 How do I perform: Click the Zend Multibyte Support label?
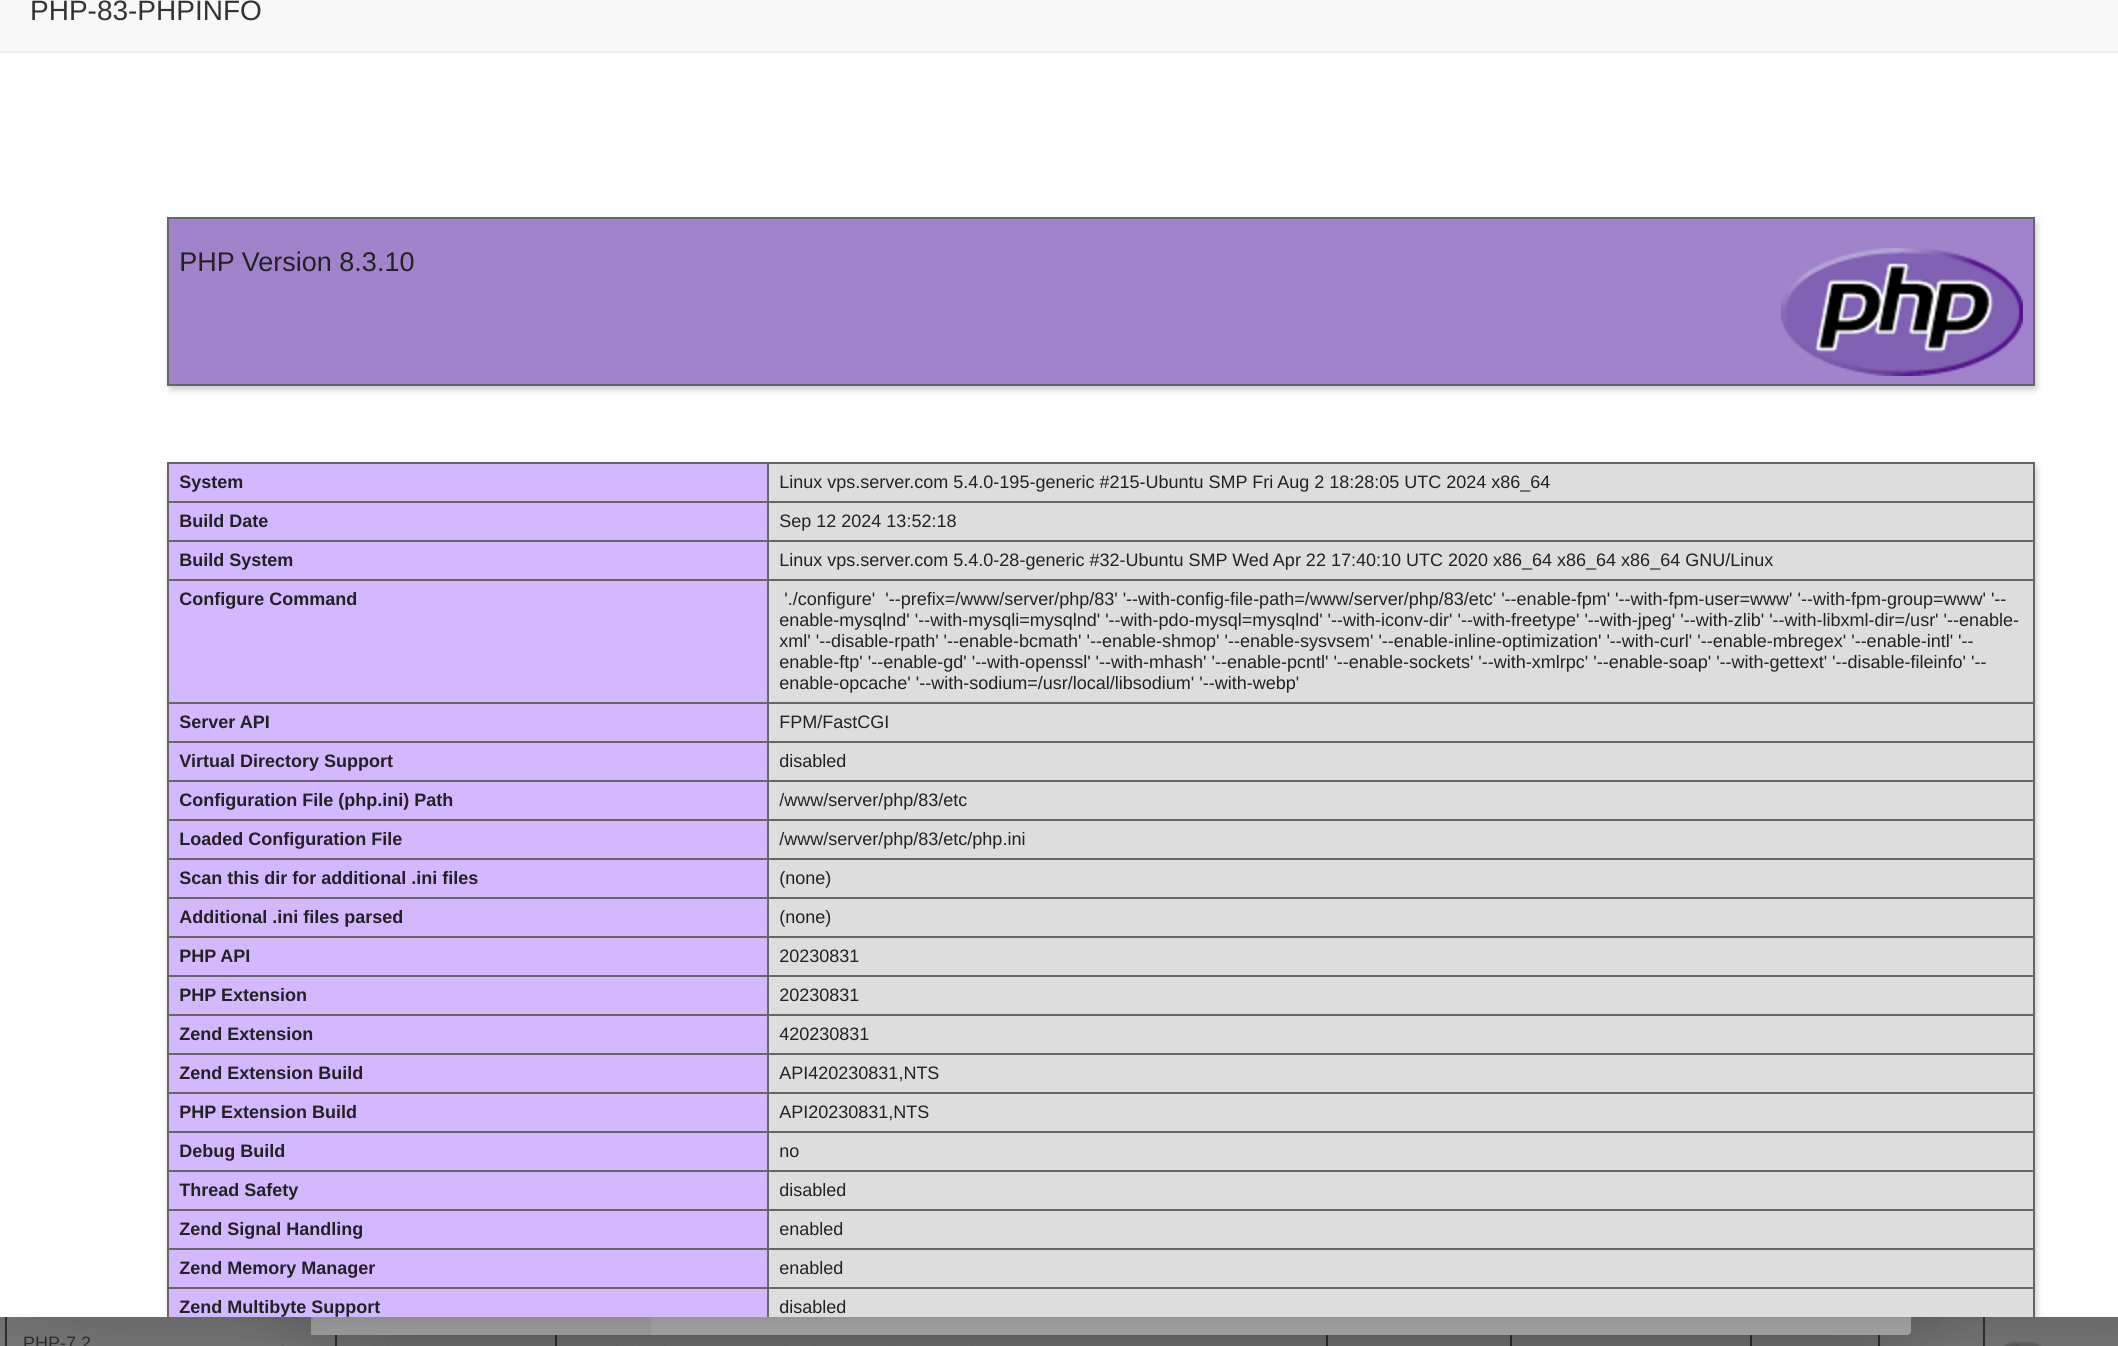click(x=280, y=1306)
